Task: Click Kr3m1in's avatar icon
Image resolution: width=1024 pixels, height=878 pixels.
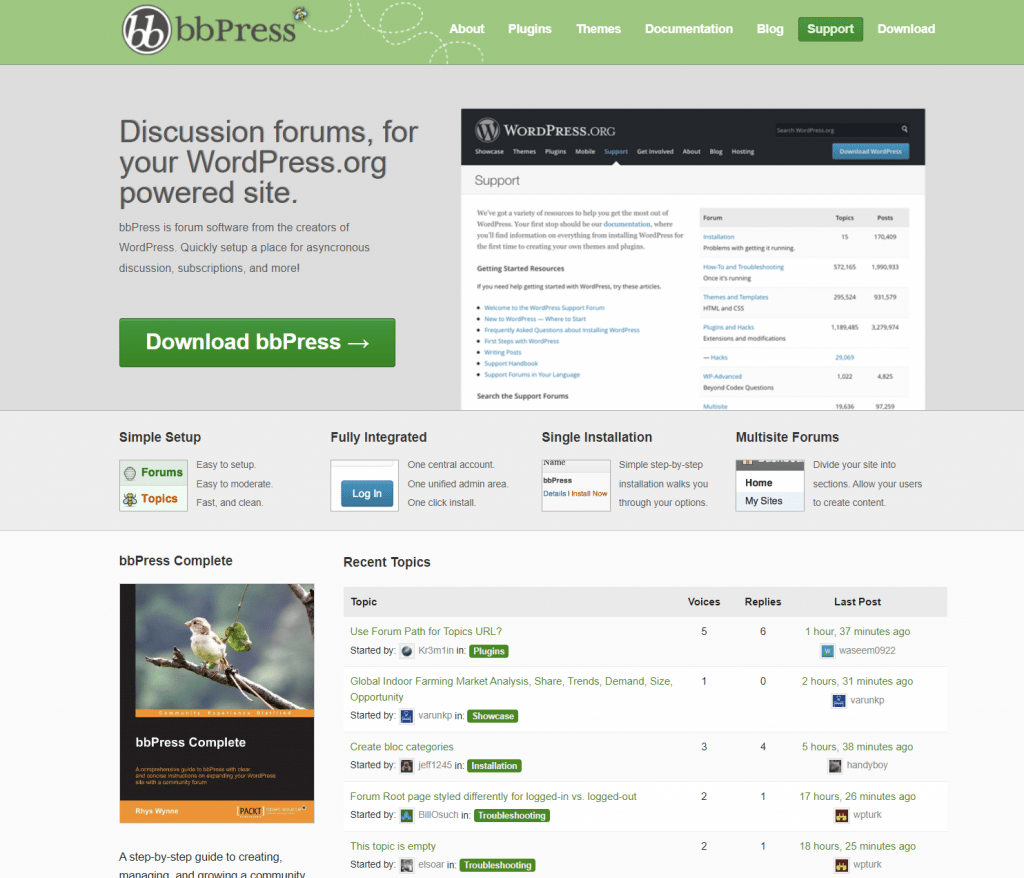Action: coord(407,651)
